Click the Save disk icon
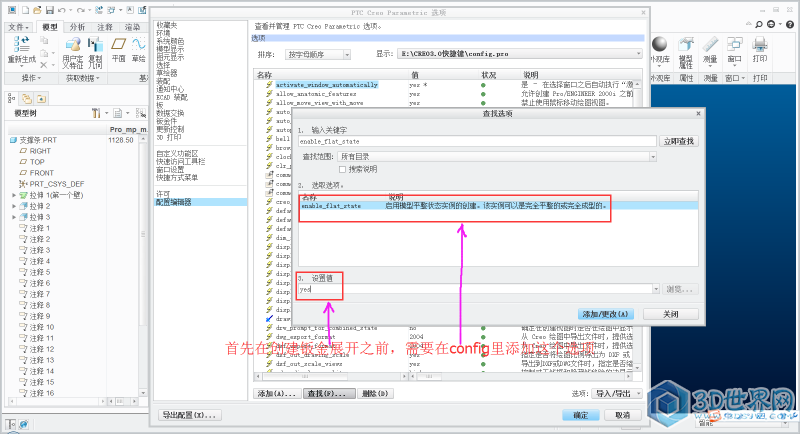This screenshot has width=800, height=434. [x=49, y=10]
